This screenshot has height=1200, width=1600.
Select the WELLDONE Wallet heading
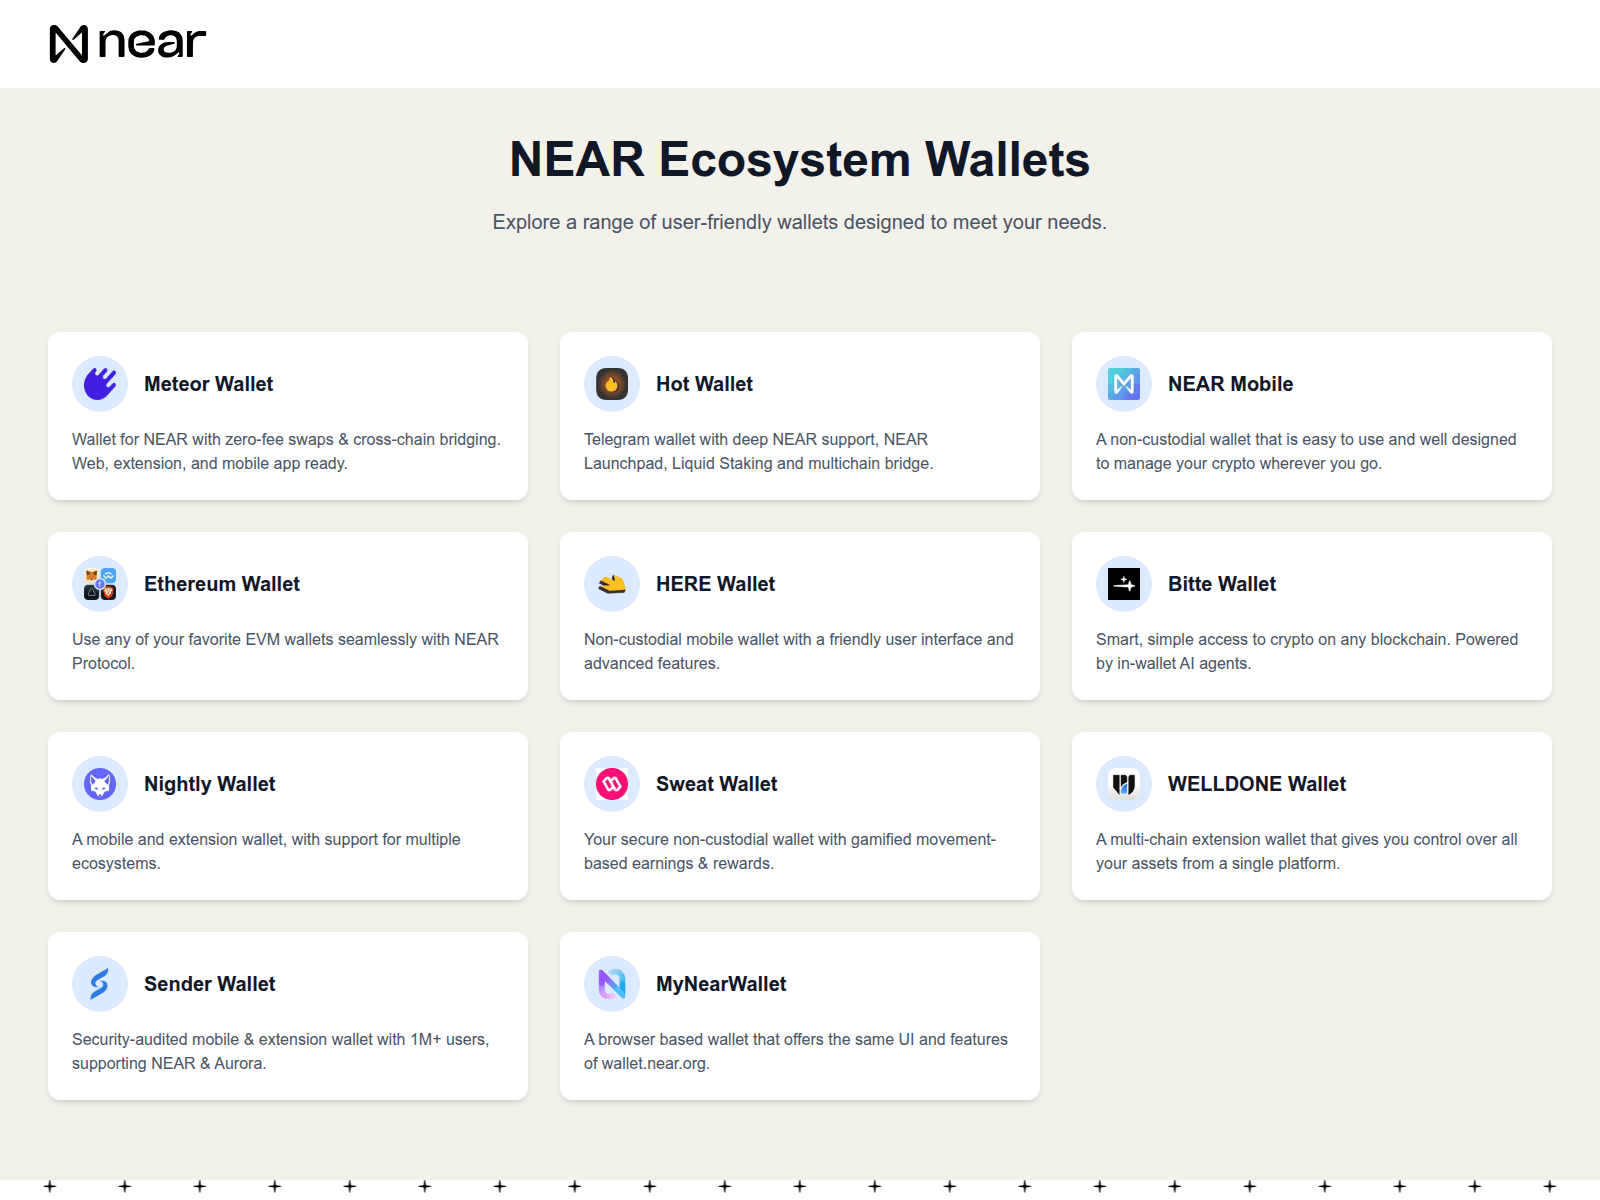[1257, 784]
